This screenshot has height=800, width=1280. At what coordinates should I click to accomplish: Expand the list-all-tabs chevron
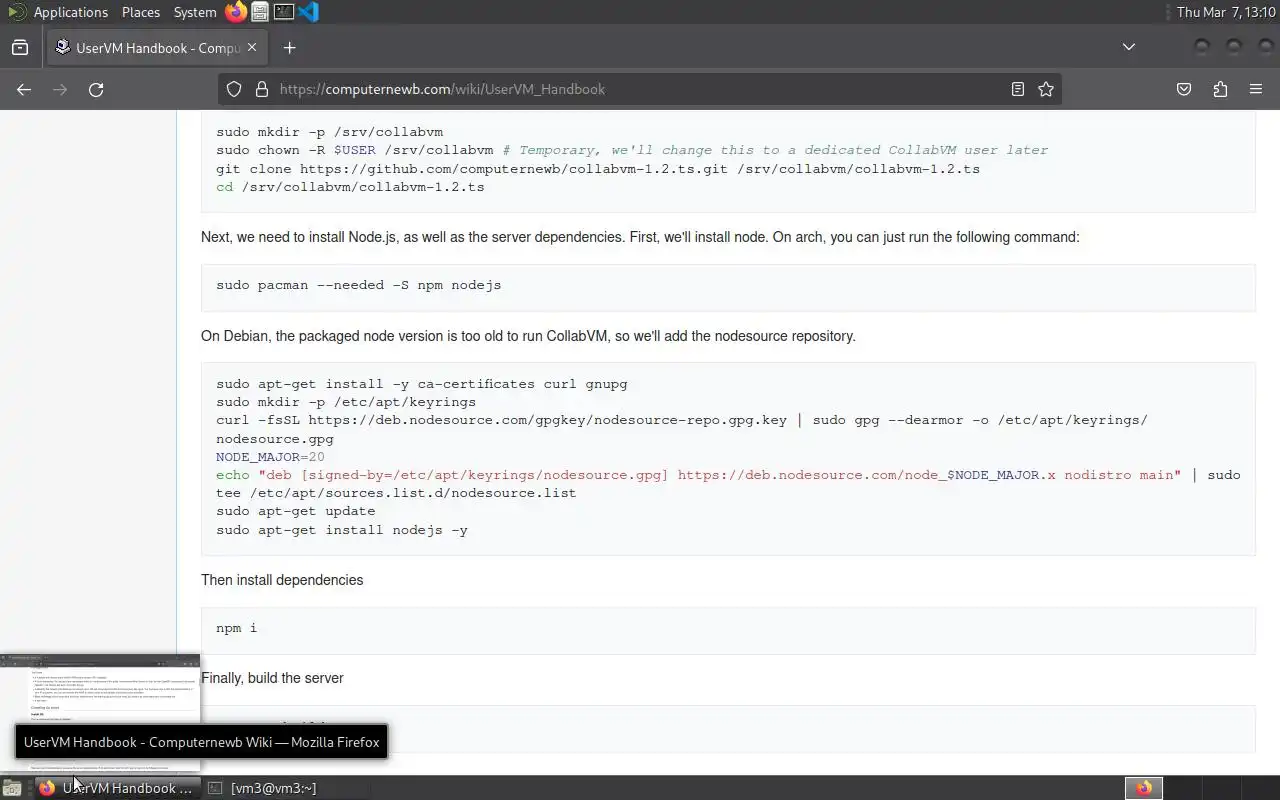click(x=1129, y=47)
